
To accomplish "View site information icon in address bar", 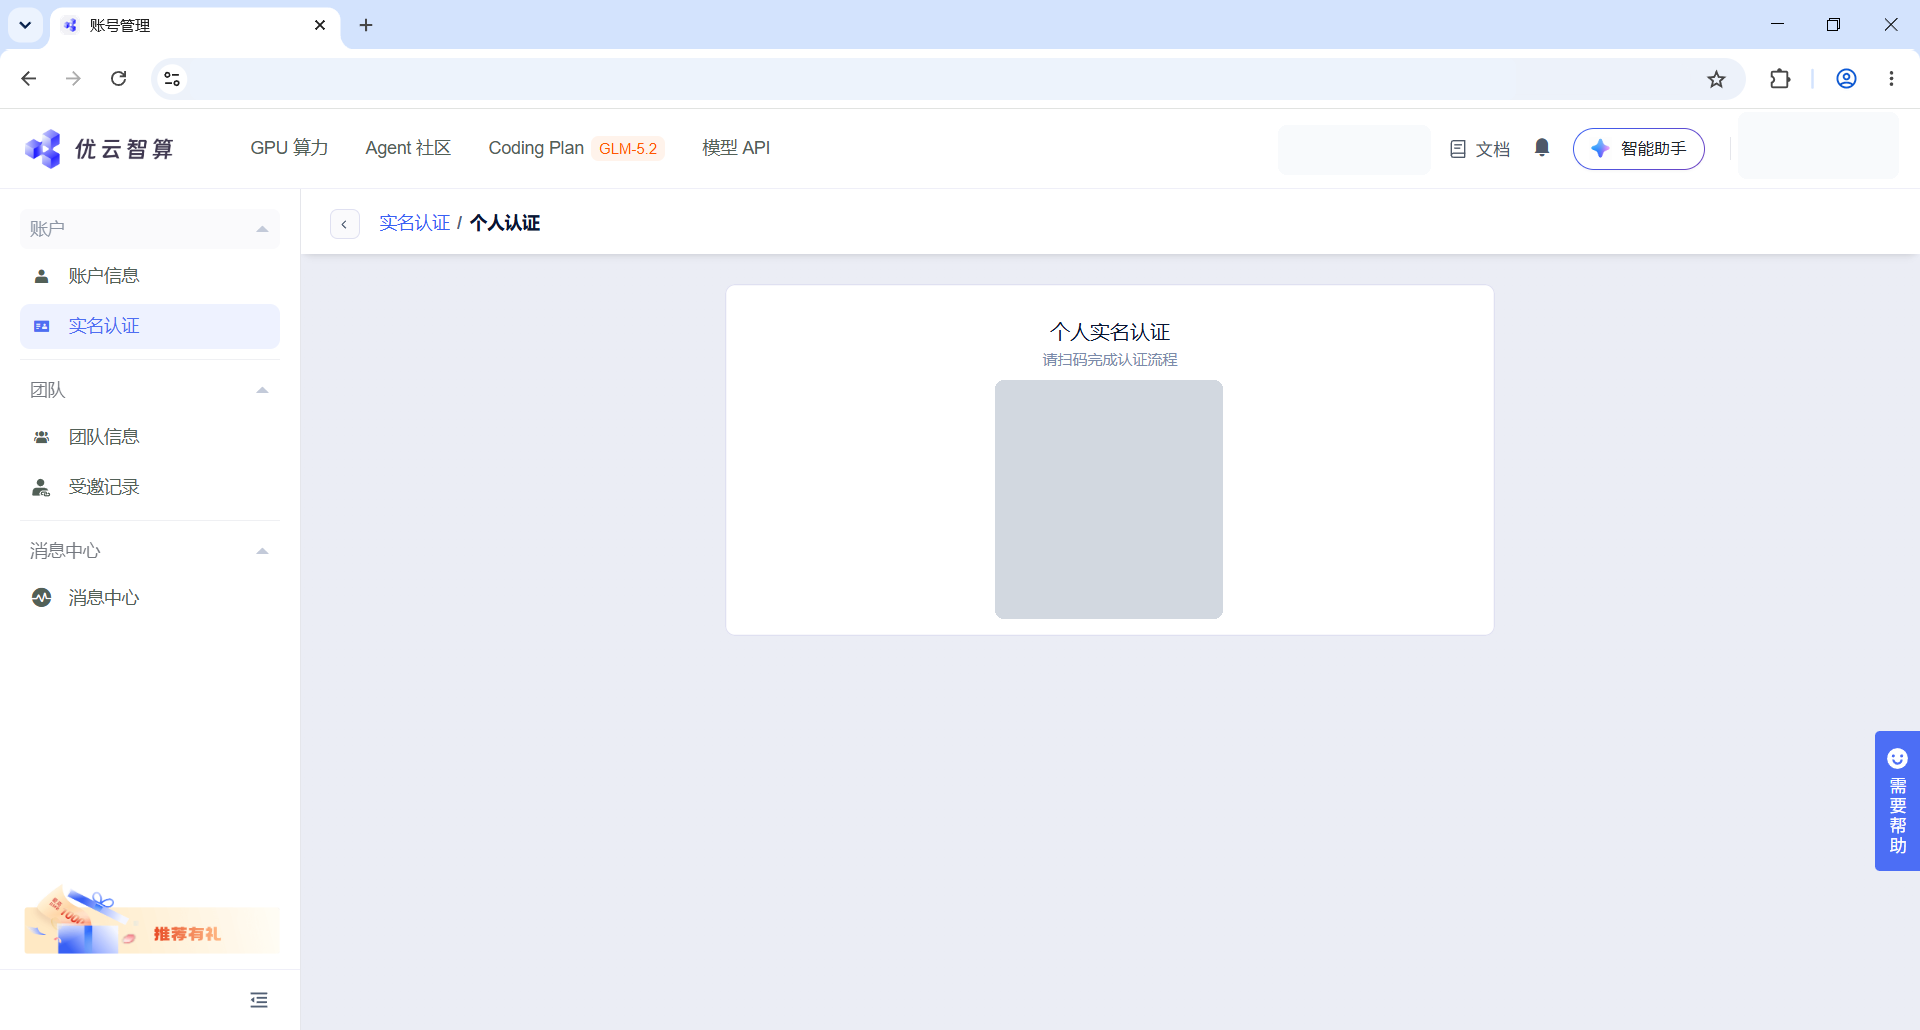I will pos(172,79).
